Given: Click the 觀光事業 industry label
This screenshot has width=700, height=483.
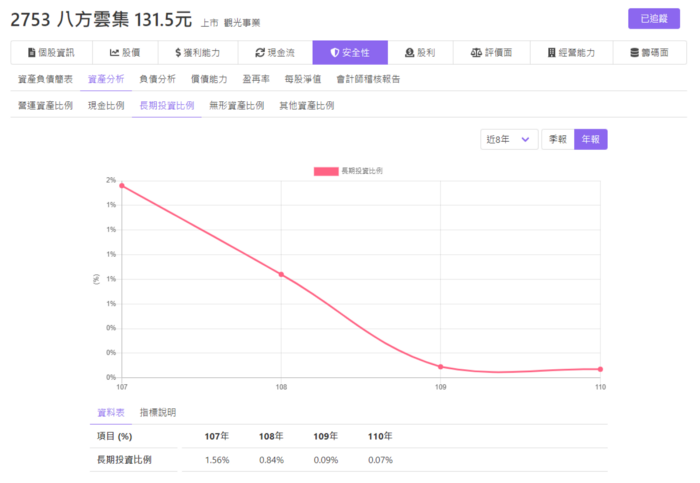Looking at the screenshot, I should [x=242, y=23].
